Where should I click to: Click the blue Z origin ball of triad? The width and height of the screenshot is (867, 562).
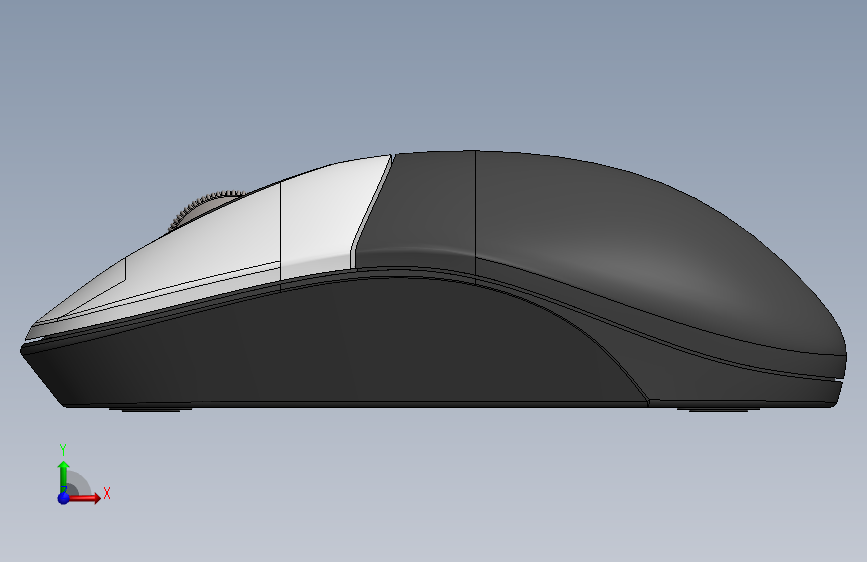click(x=64, y=498)
